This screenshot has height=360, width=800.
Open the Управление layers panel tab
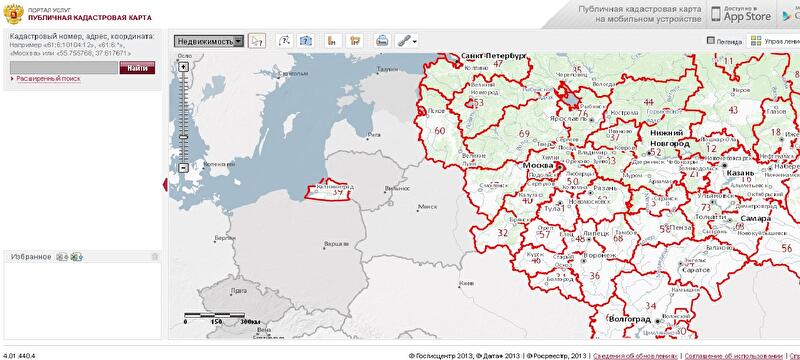point(773,41)
